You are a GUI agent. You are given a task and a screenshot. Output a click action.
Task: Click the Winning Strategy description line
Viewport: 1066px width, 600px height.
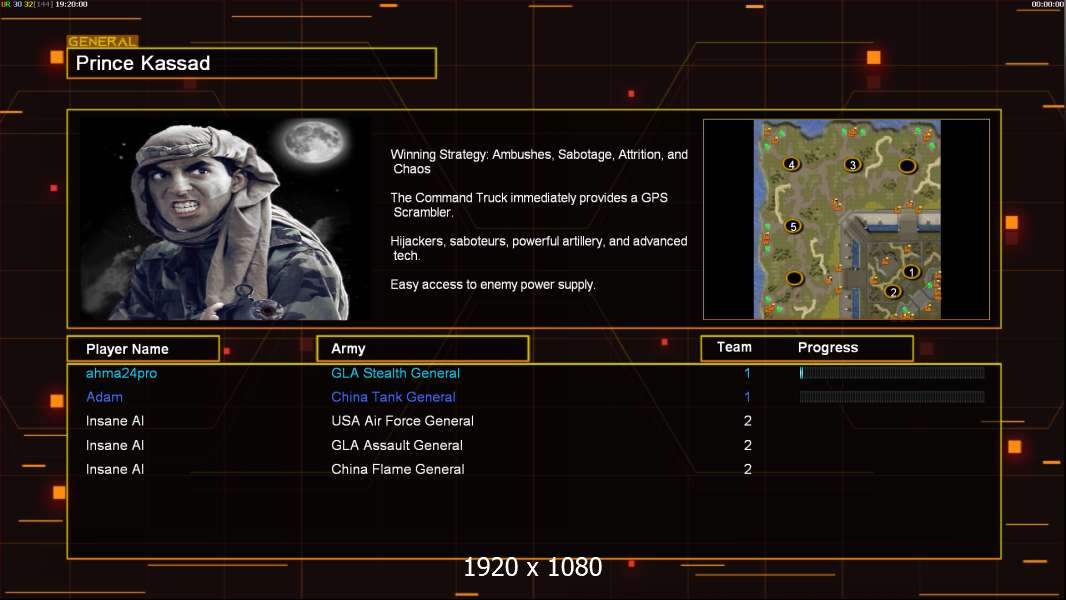coord(539,162)
